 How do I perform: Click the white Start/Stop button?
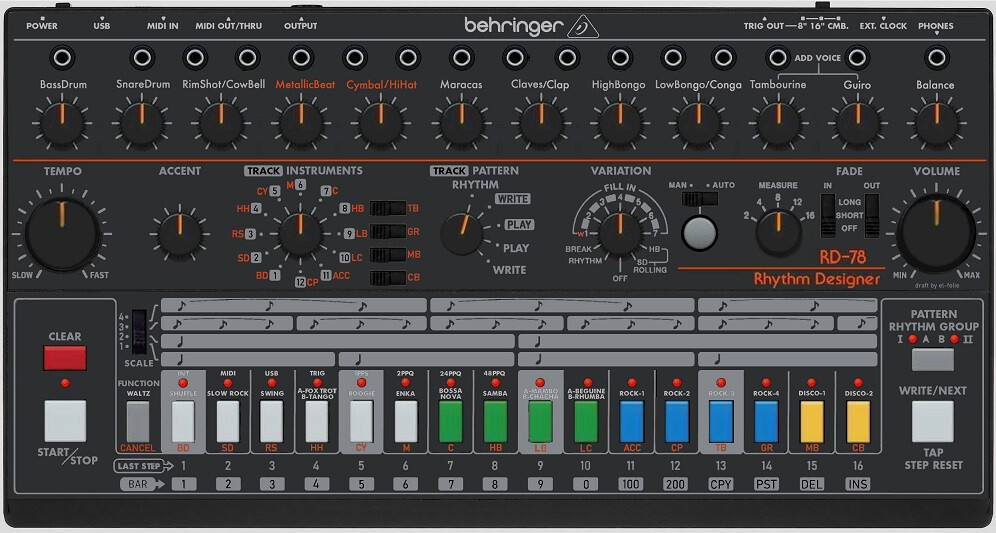pos(65,421)
